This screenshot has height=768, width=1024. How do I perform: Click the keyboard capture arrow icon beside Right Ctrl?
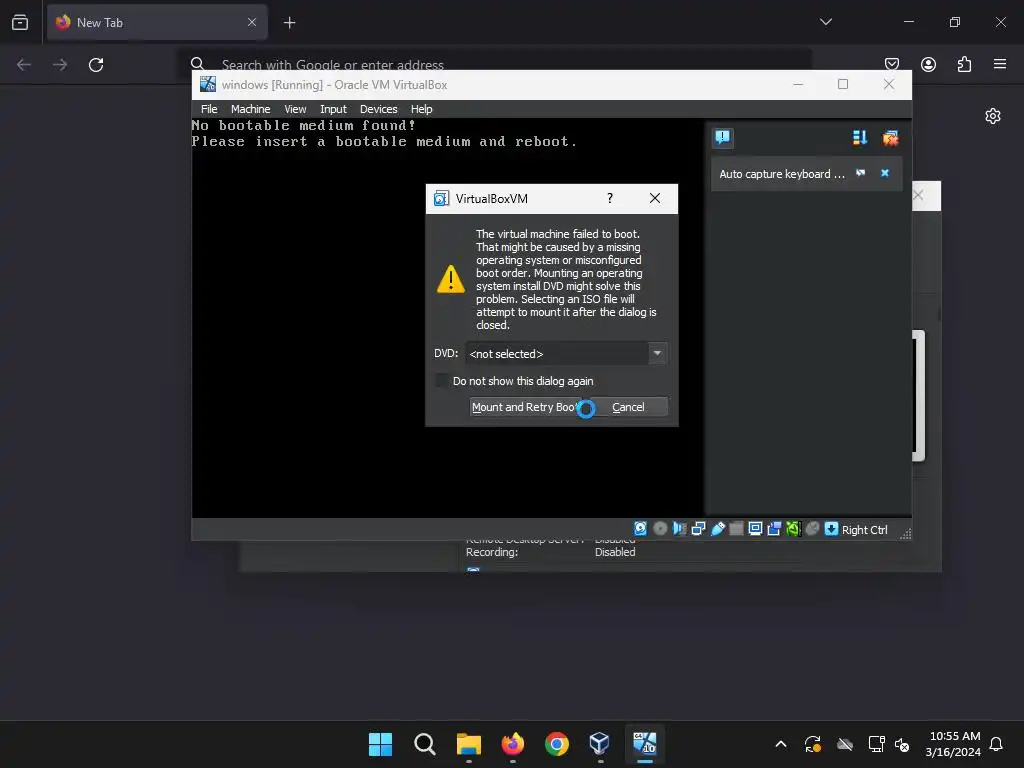point(831,529)
